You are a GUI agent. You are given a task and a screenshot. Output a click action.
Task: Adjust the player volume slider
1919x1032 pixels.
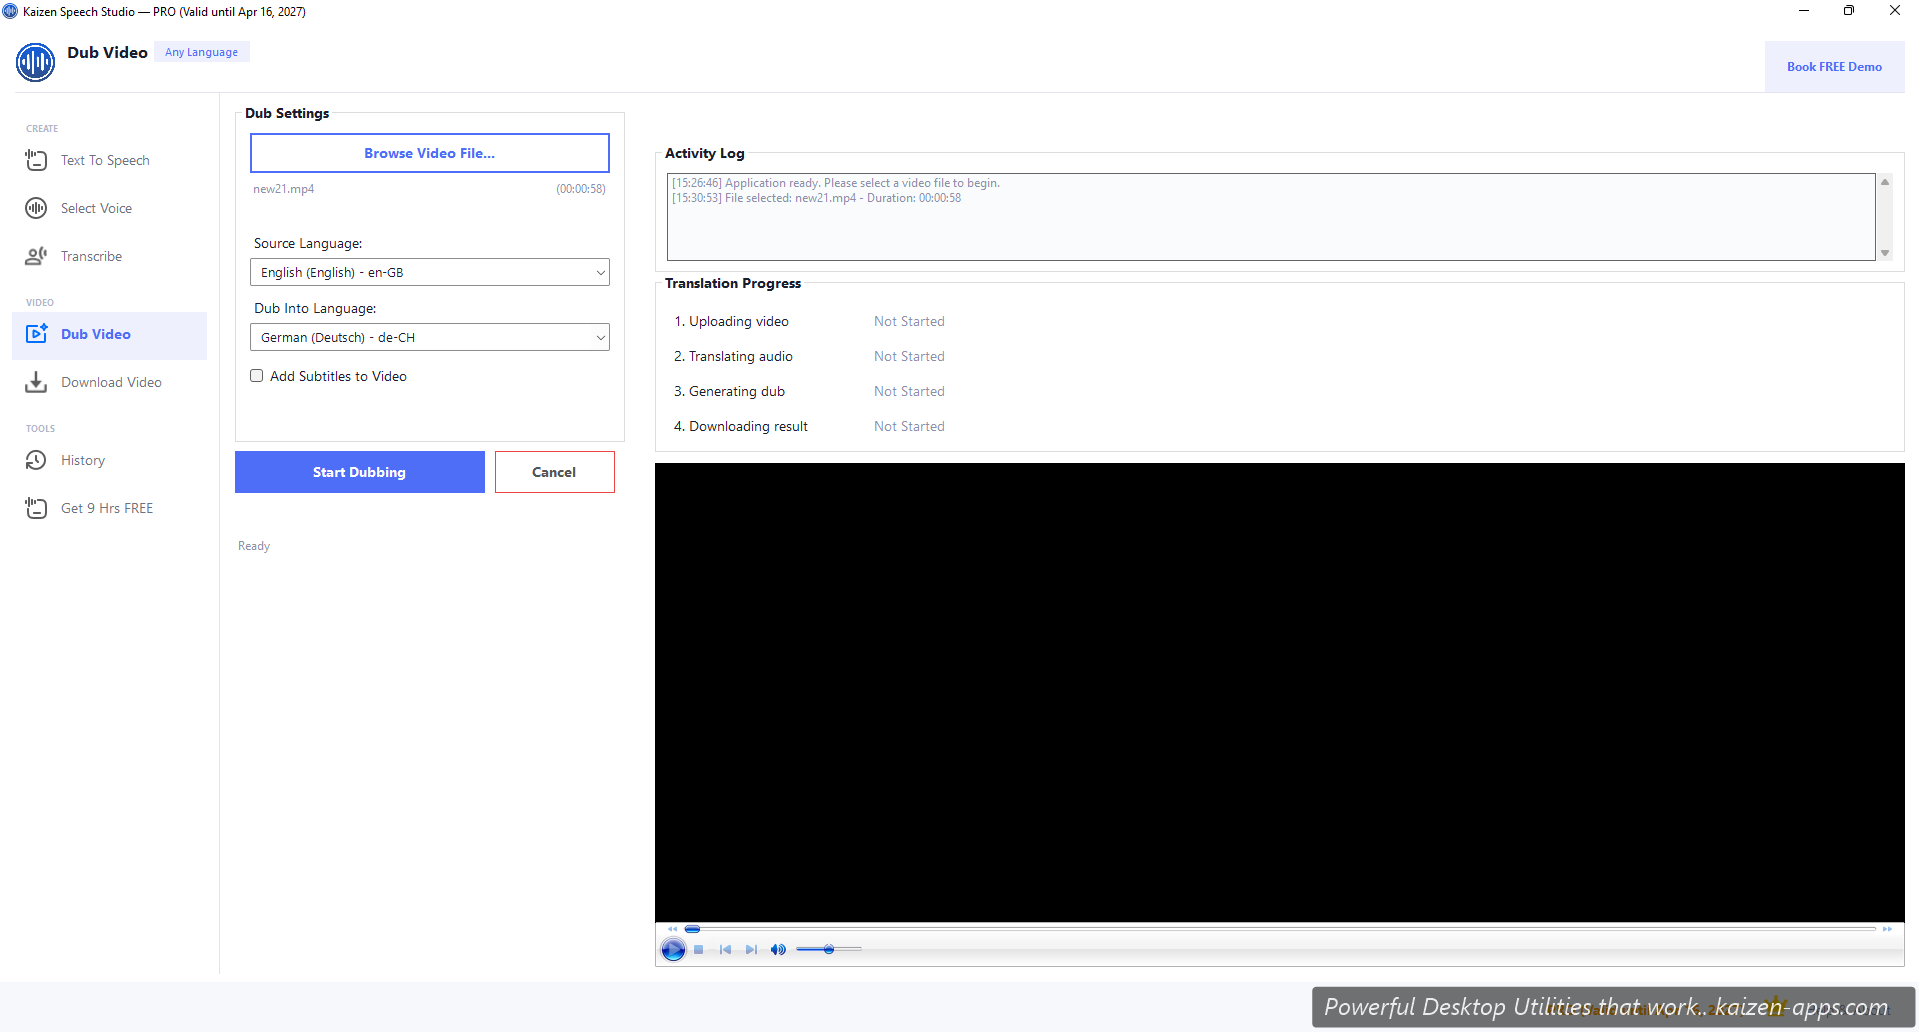(828, 949)
